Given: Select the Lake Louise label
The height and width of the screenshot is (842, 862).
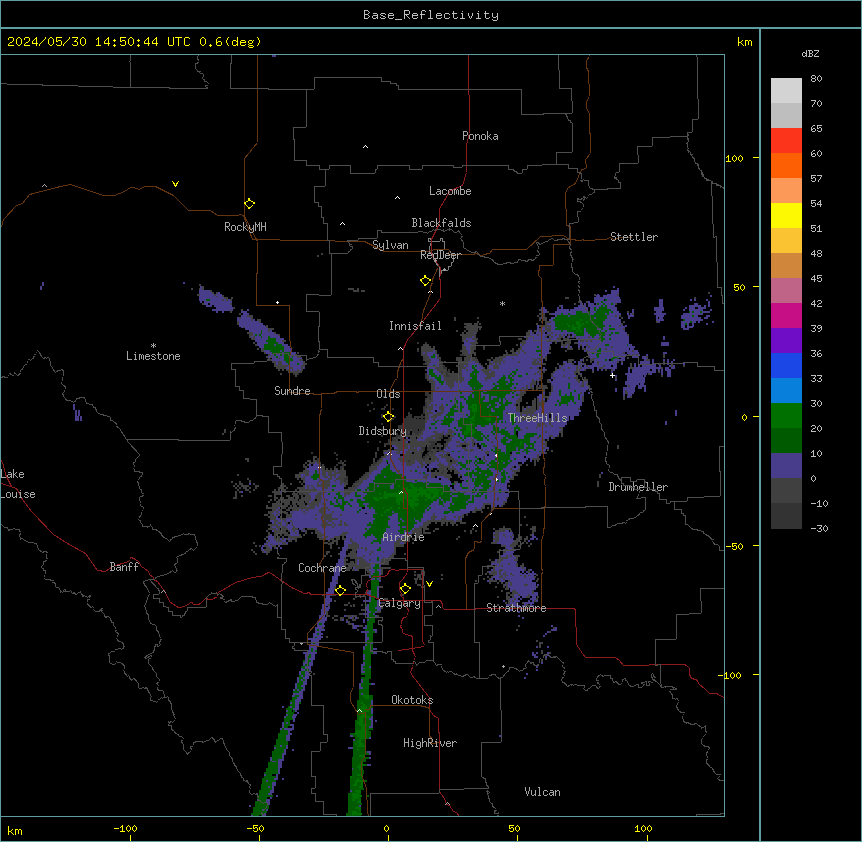Looking at the screenshot, I should point(18,484).
